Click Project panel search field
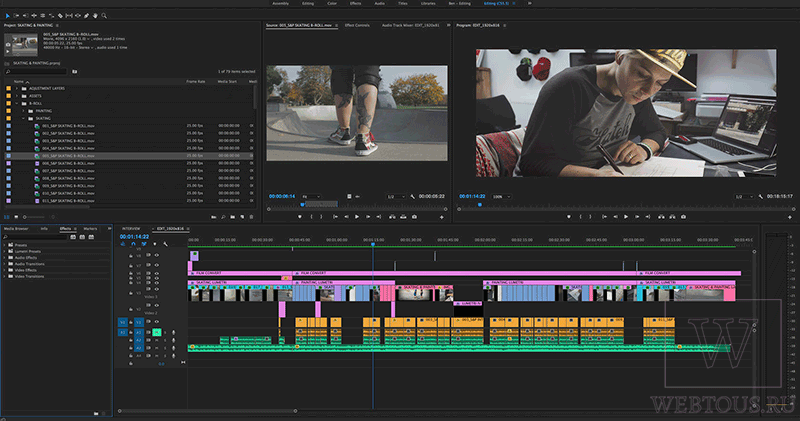Image resolution: width=800 pixels, height=421 pixels. (x=36, y=72)
